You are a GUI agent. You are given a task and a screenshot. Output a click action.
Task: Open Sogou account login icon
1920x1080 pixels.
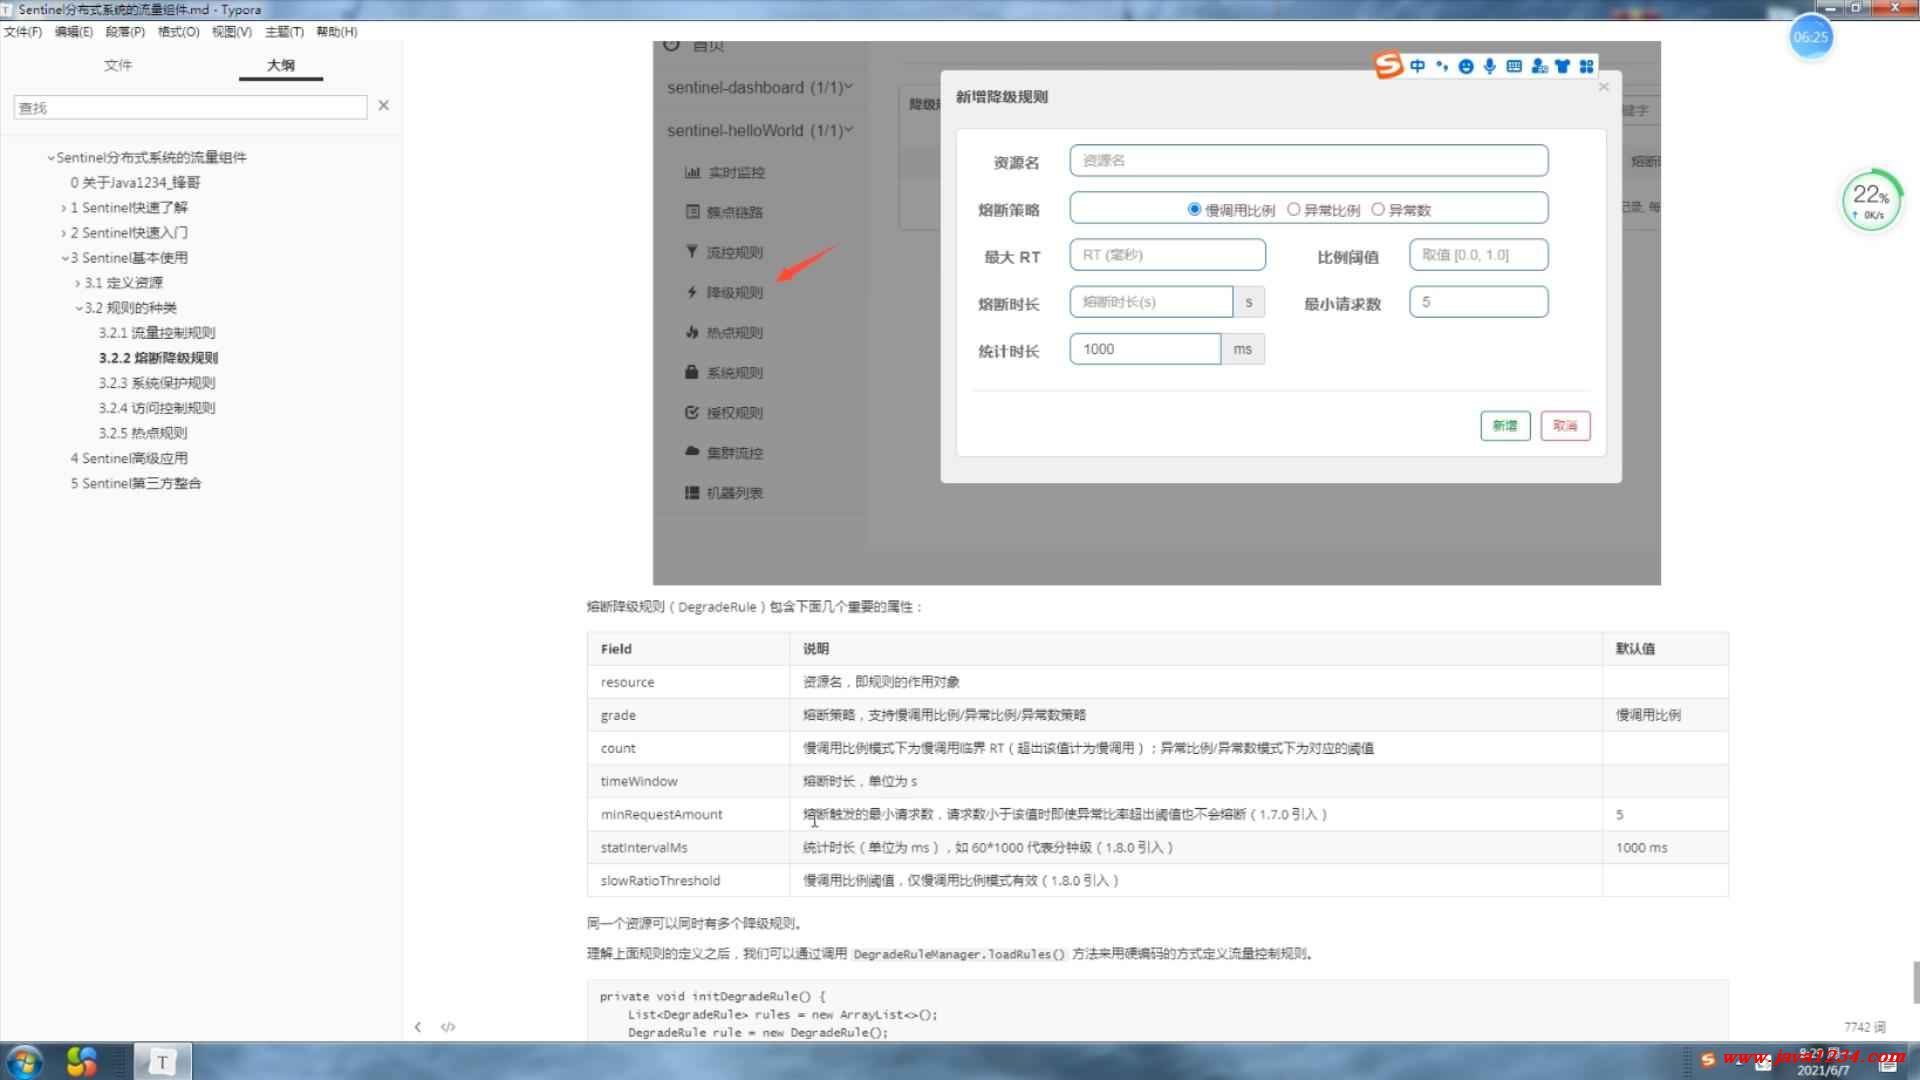click(1539, 66)
